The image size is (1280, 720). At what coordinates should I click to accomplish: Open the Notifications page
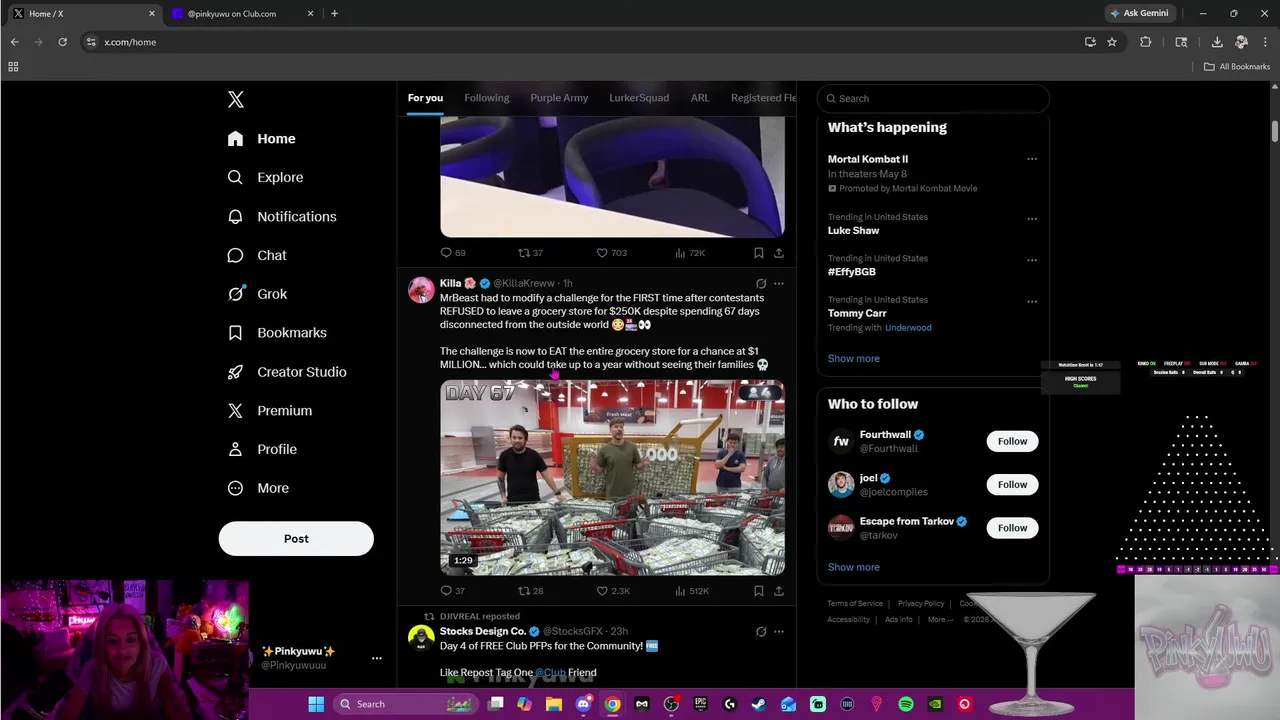[x=281, y=216]
